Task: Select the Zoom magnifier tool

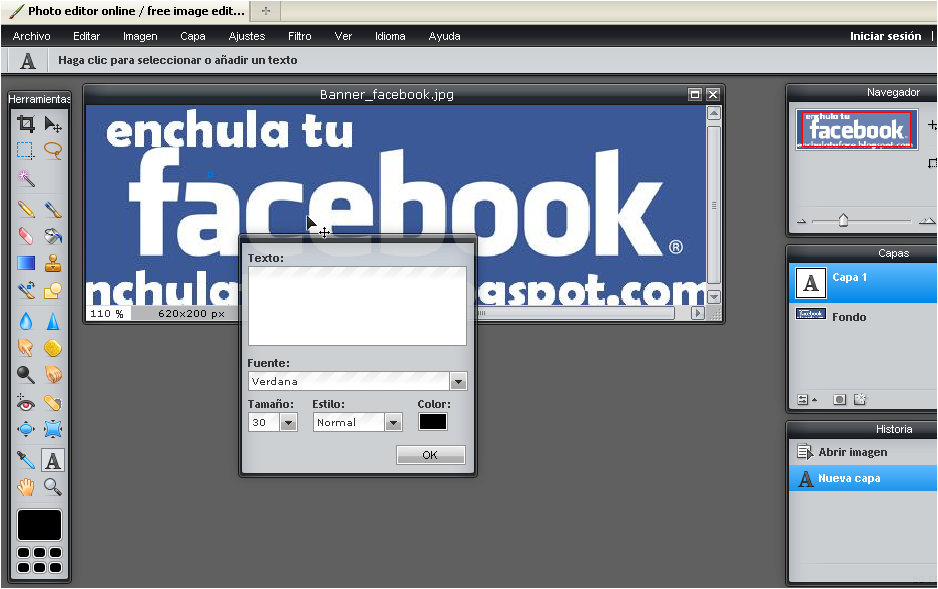Action: tap(53, 487)
